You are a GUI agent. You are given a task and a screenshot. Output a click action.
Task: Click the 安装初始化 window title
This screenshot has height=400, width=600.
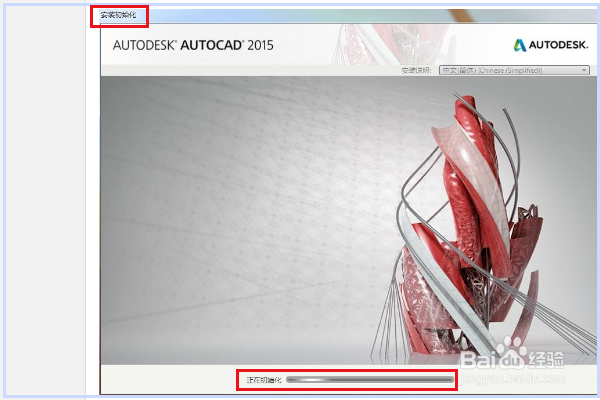[x=118, y=15]
